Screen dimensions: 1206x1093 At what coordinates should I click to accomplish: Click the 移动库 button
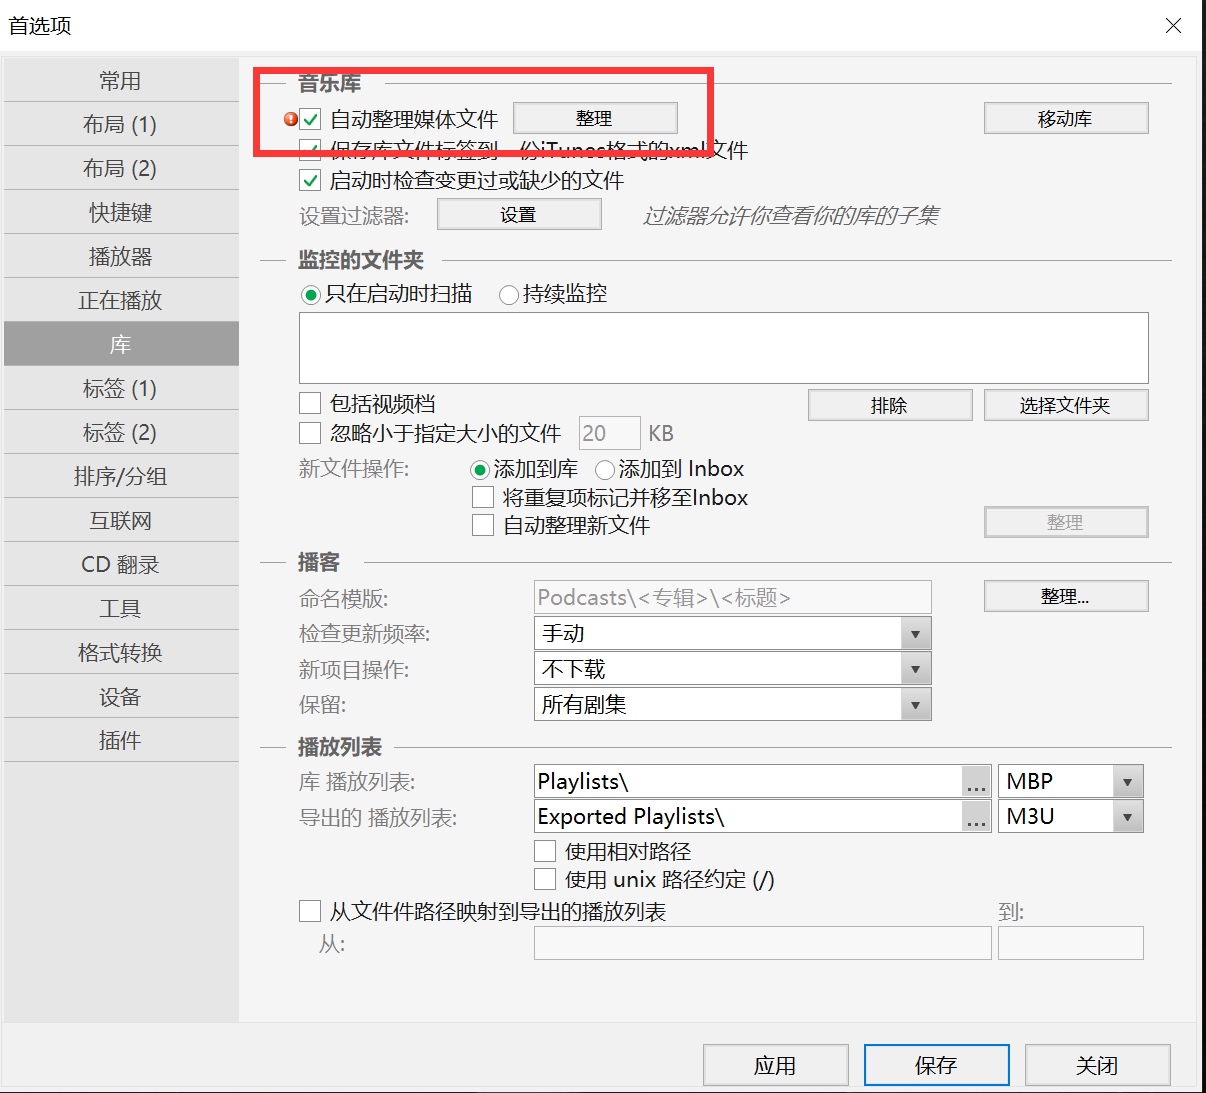coord(1065,119)
